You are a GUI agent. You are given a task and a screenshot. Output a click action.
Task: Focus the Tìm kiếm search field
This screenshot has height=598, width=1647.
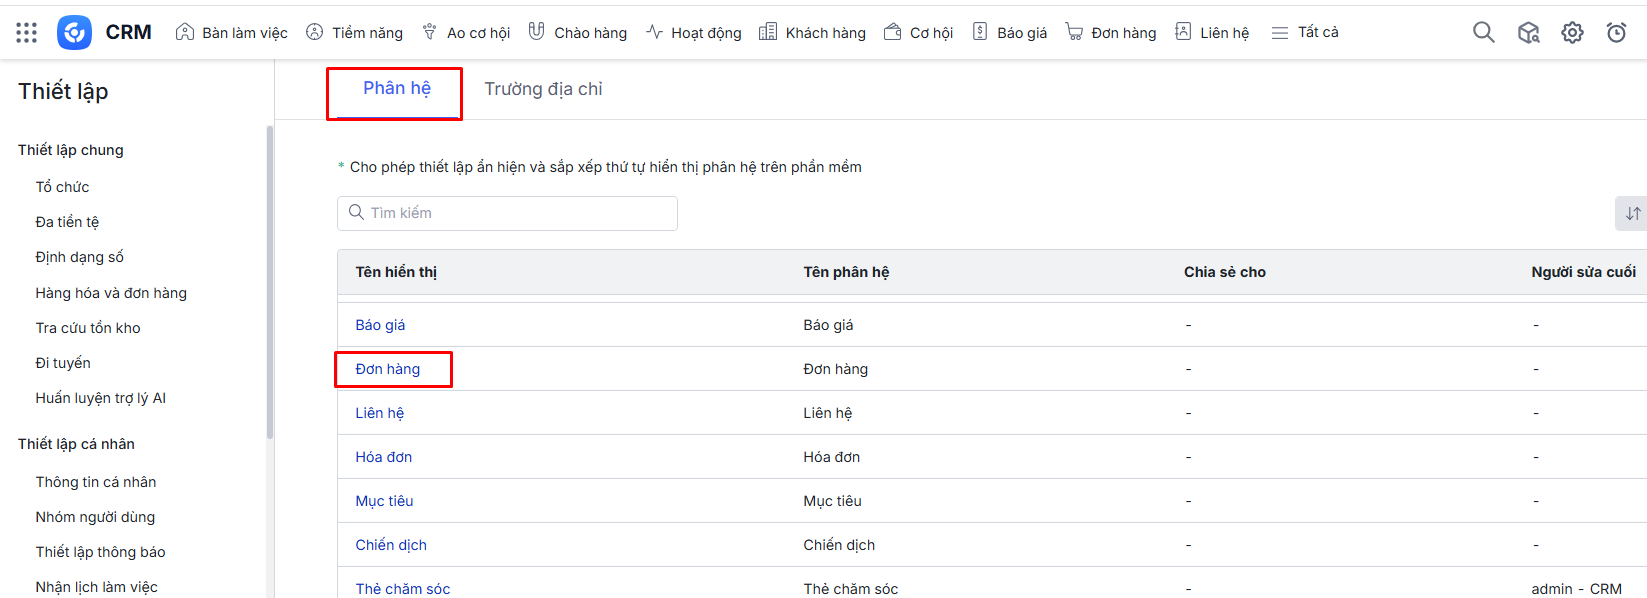(507, 213)
